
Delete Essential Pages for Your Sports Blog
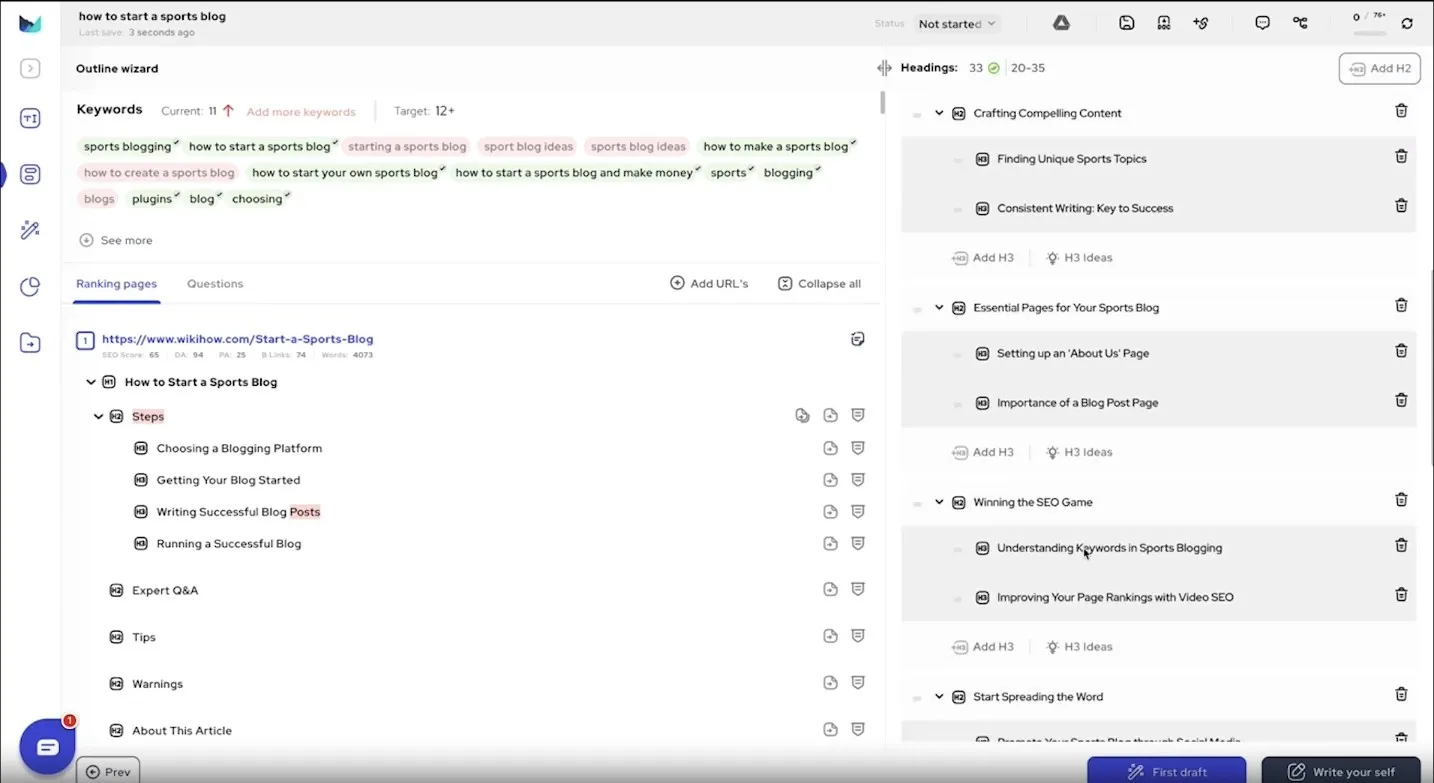pos(1401,305)
